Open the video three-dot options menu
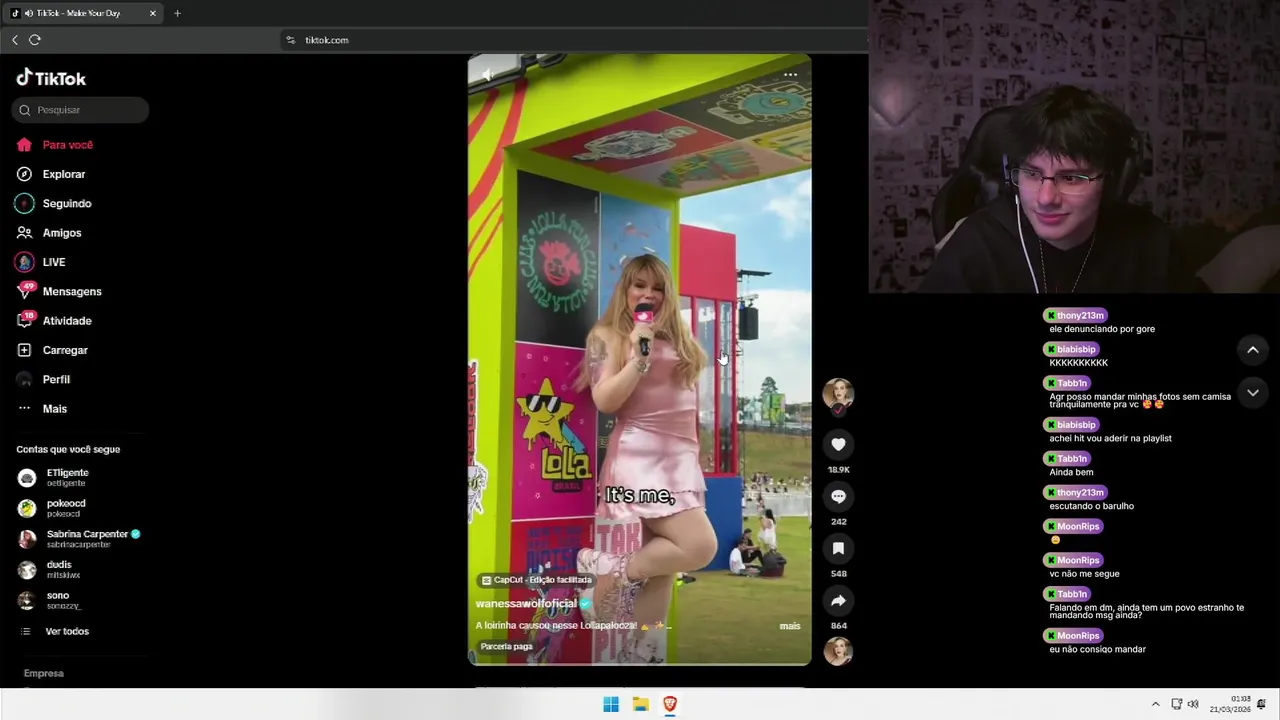The image size is (1280, 720). [x=790, y=75]
